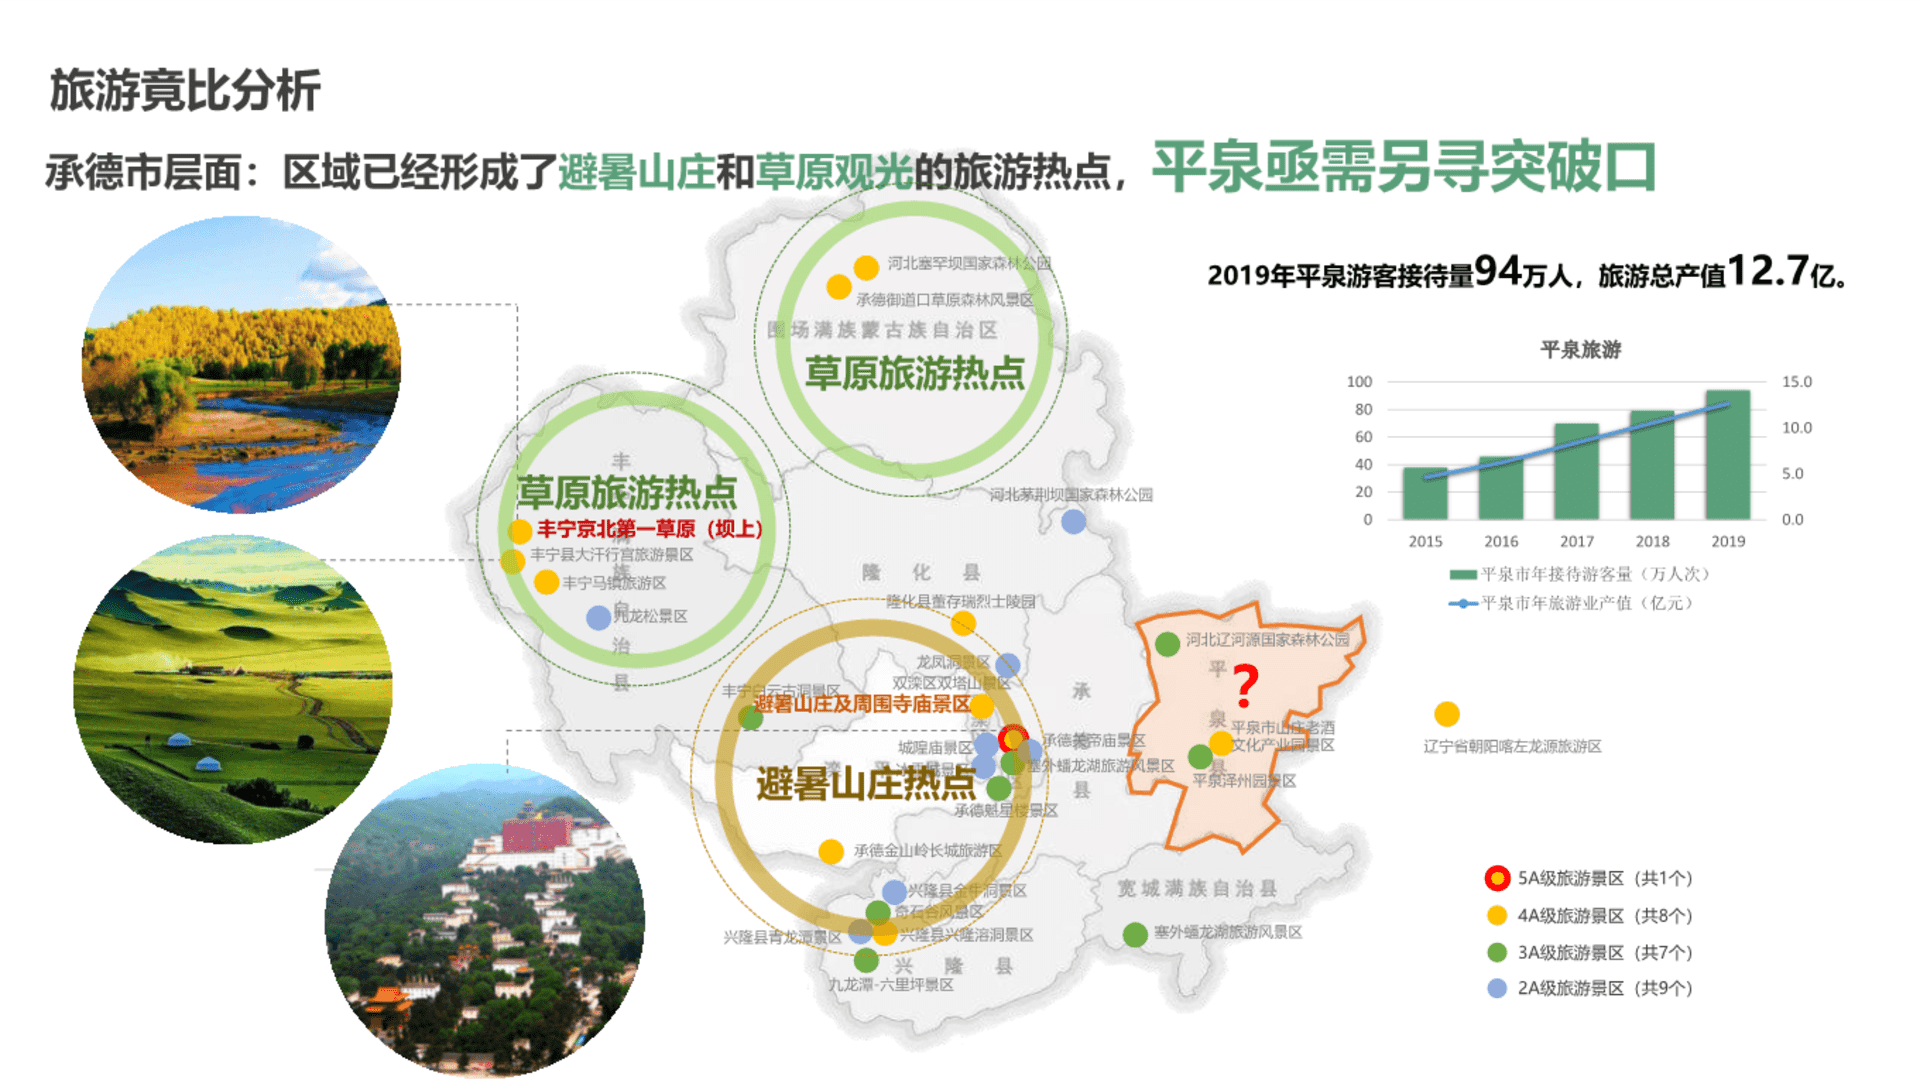Screen dimensions: 1920x1080
Task: Click the yellow dot for 承德金山岭长城旅游区
Action: pos(831,851)
